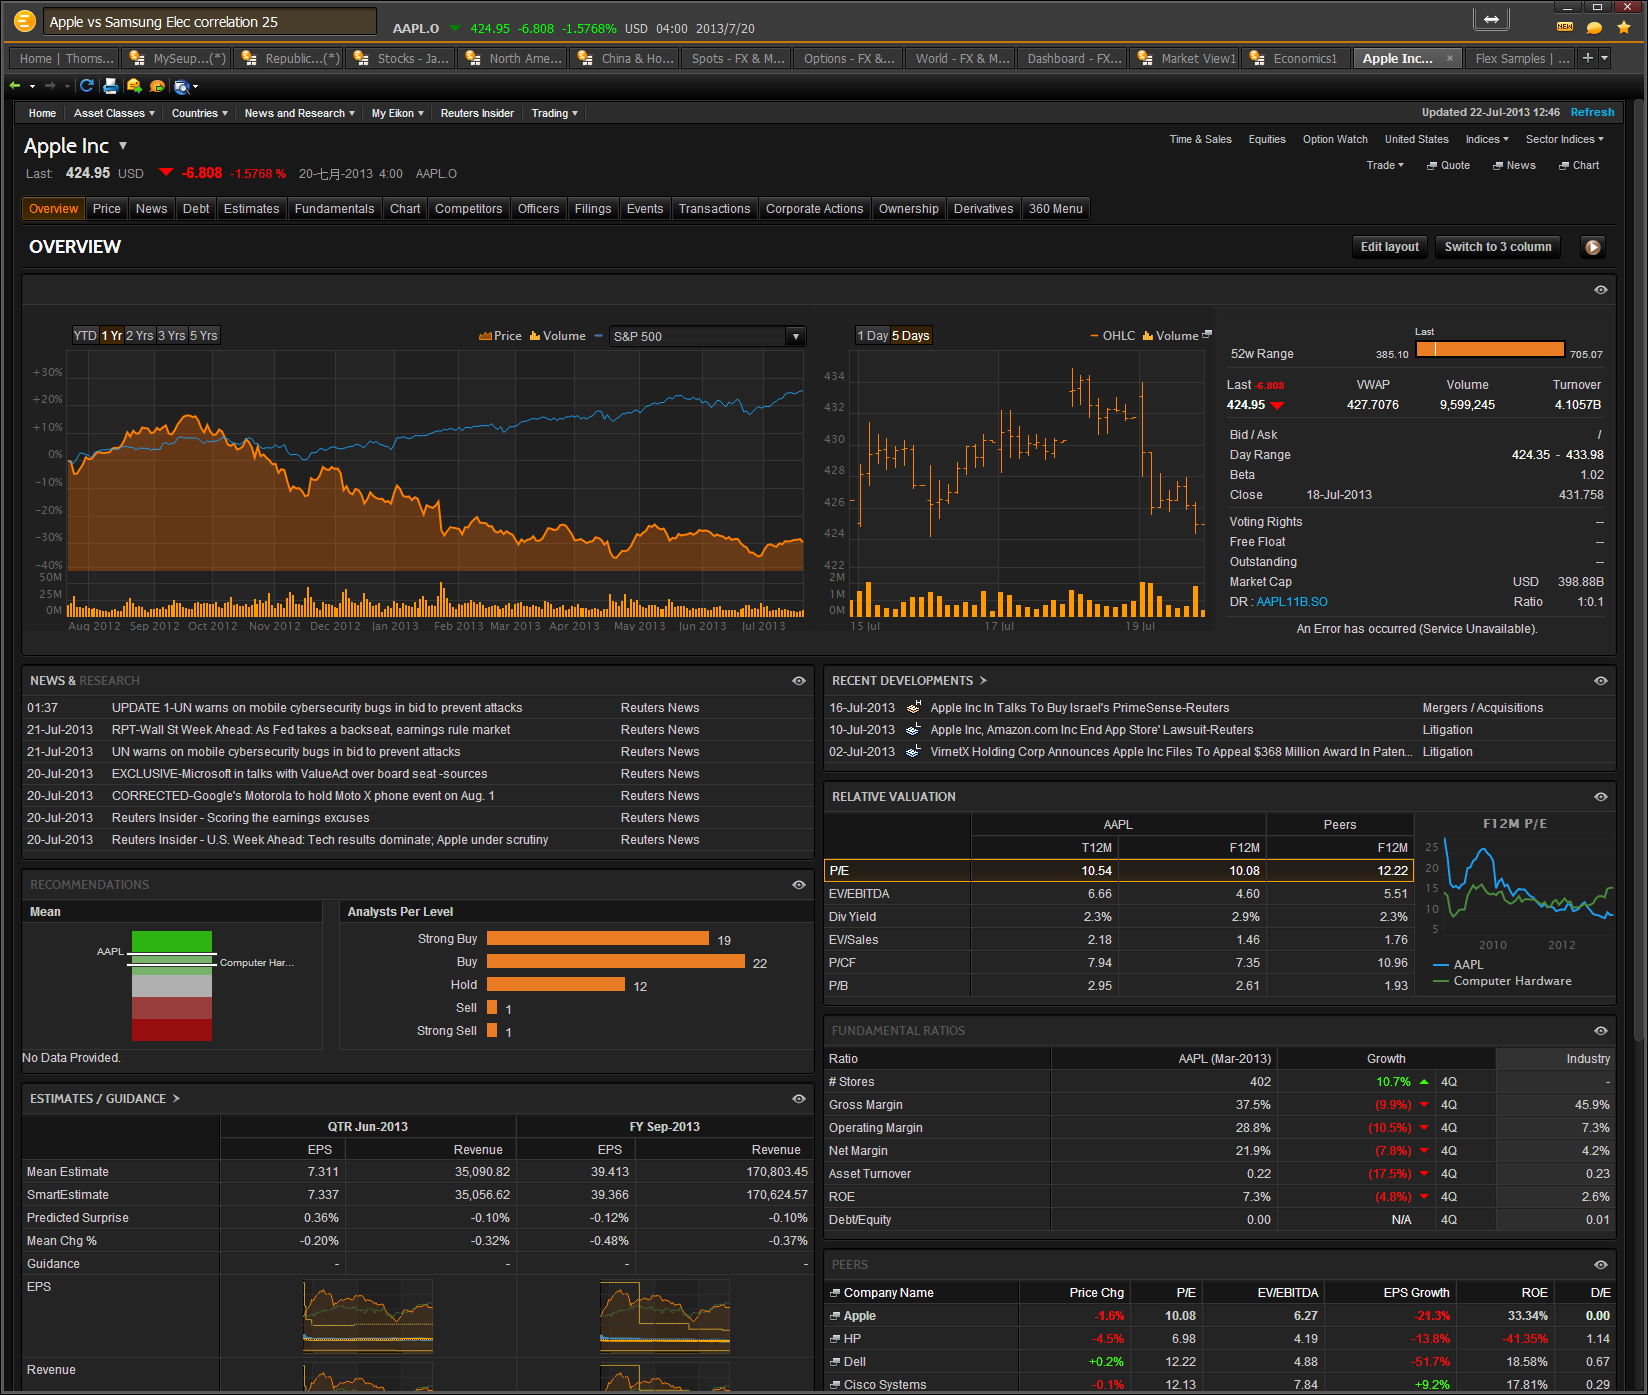Toggle visibility of Relative Valuation panel
This screenshot has height=1395, width=1648.
(x=1601, y=797)
